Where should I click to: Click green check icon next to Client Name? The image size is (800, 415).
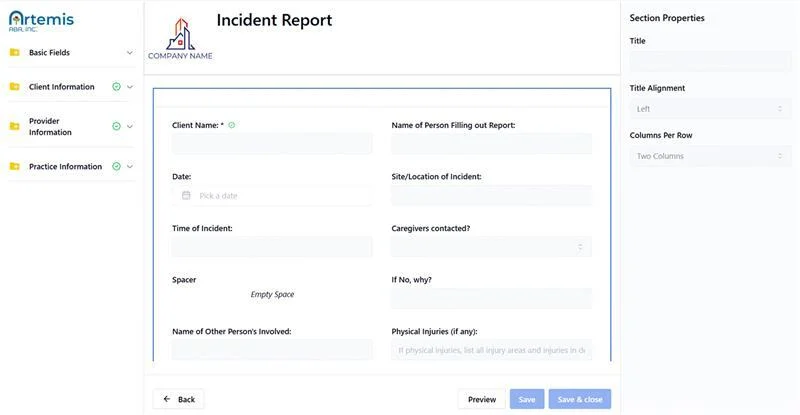(232, 125)
